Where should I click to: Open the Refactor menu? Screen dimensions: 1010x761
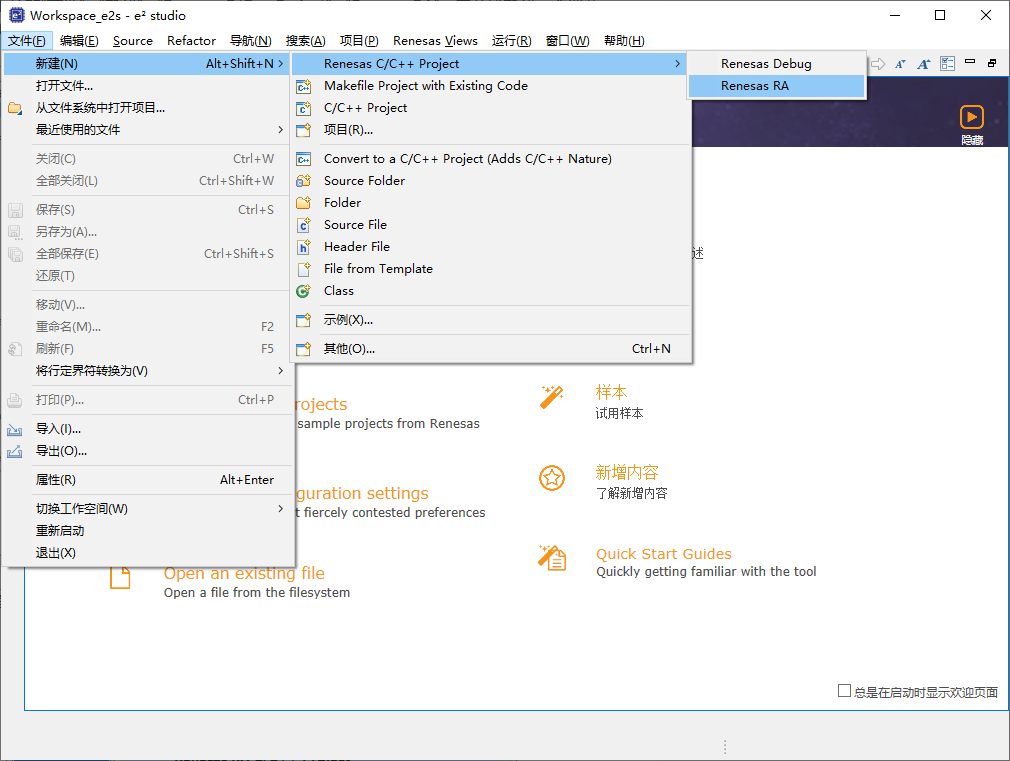tap(191, 41)
